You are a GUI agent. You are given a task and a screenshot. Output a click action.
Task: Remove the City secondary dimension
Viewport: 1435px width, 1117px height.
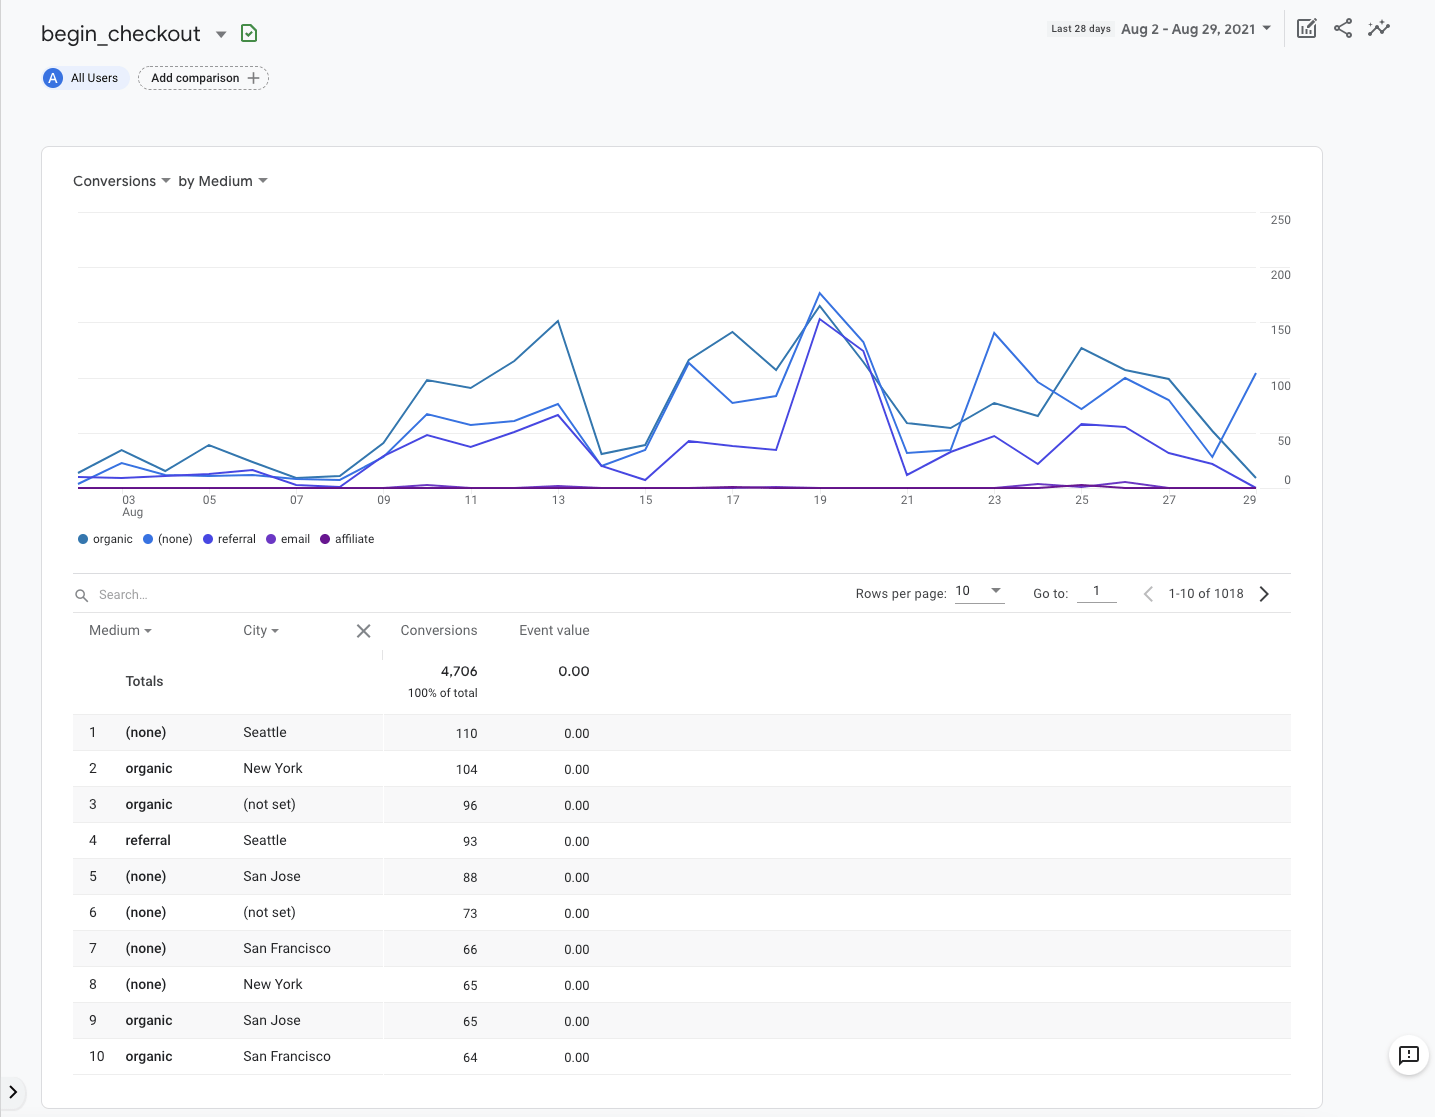click(363, 631)
